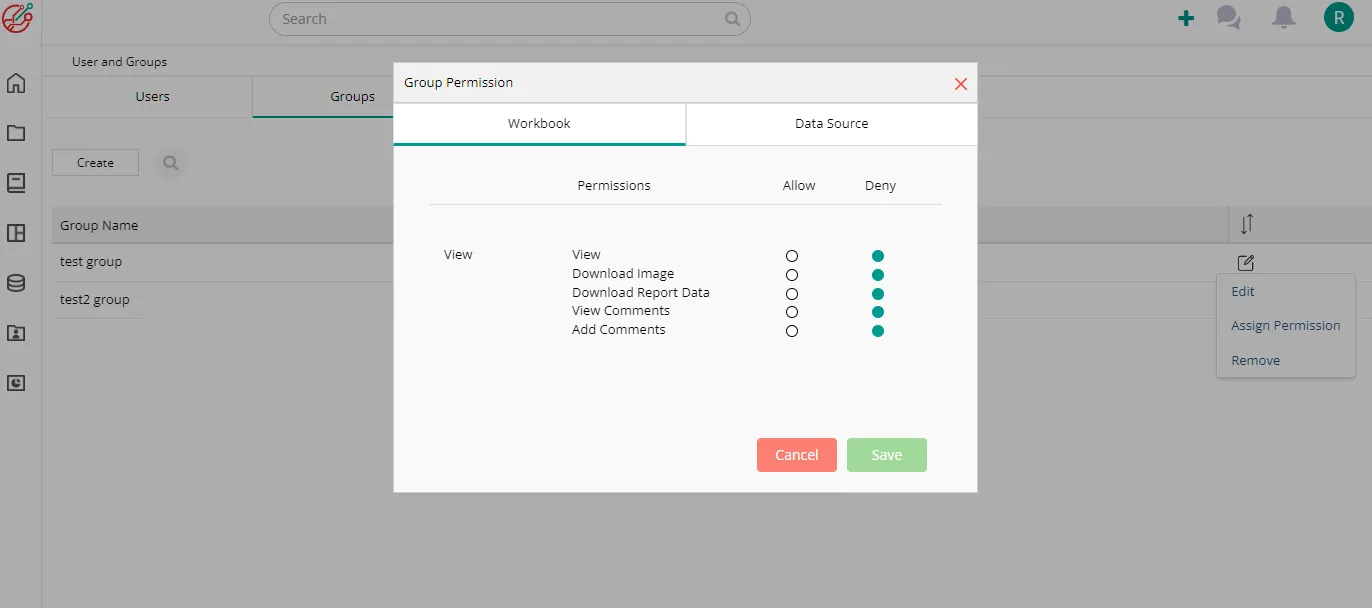Choose Assign Permission from context menu
The image size is (1372, 608).
click(x=1285, y=326)
